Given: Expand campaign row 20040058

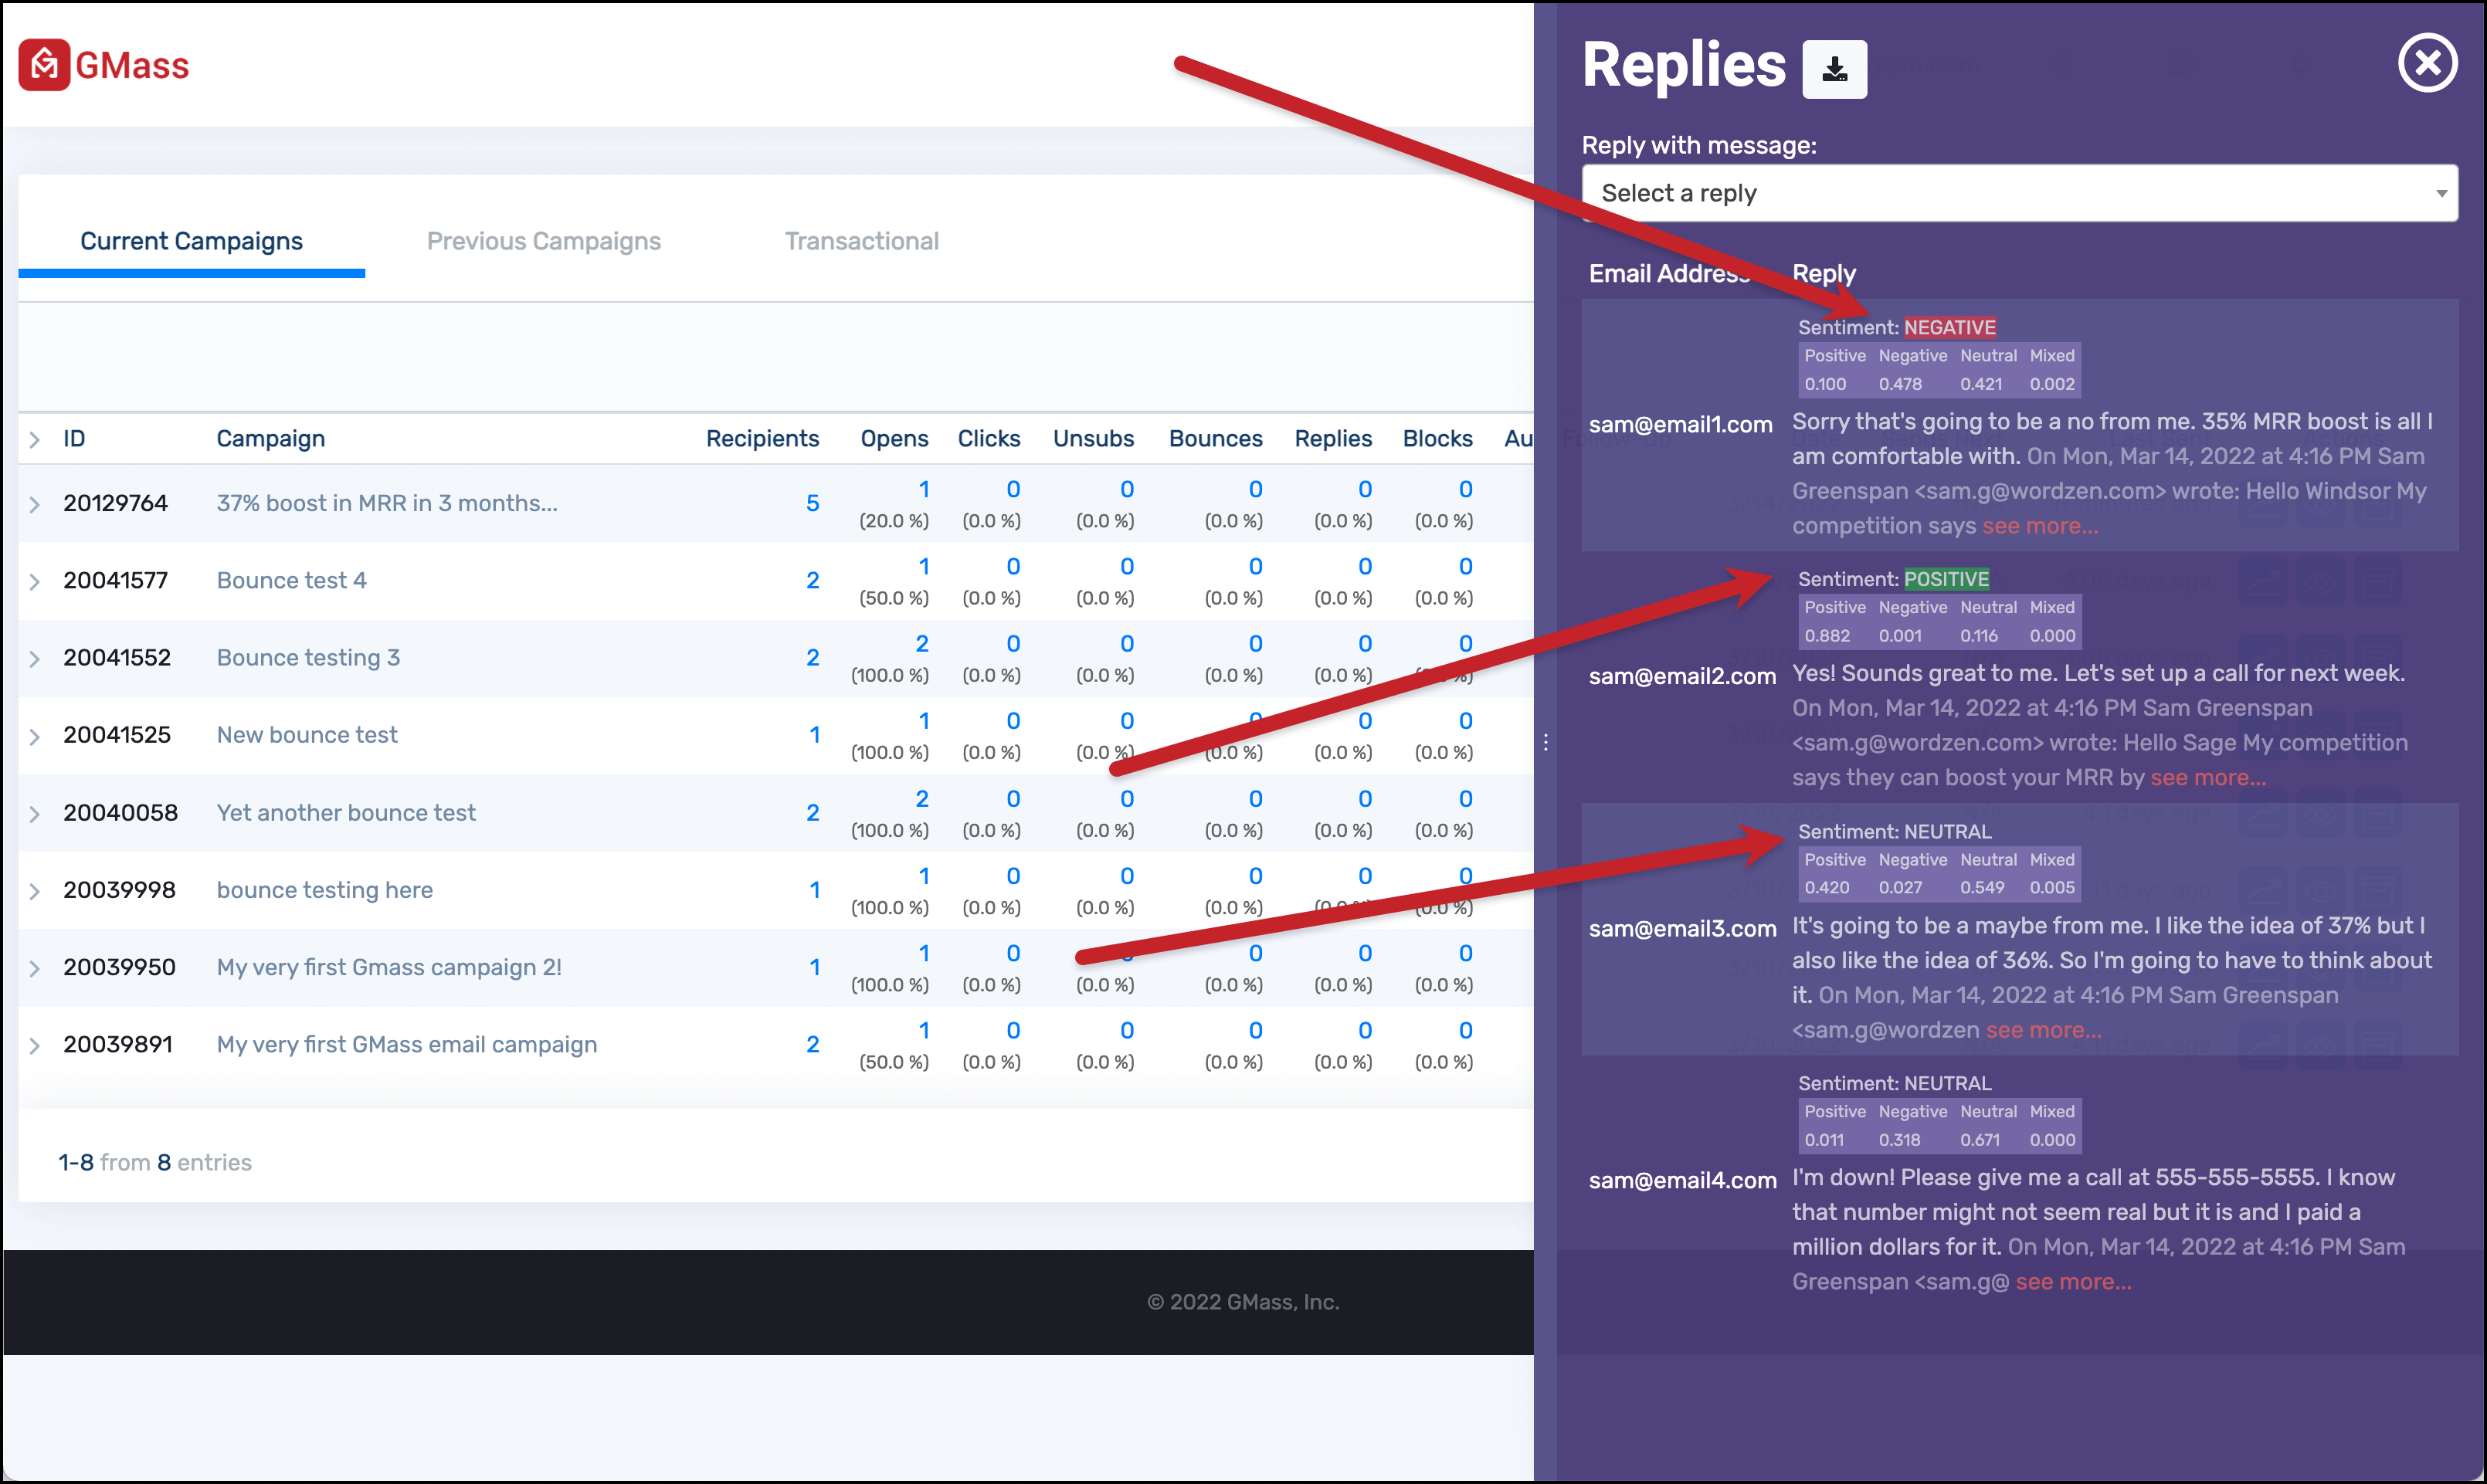Looking at the screenshot, I should pos(34,814).
